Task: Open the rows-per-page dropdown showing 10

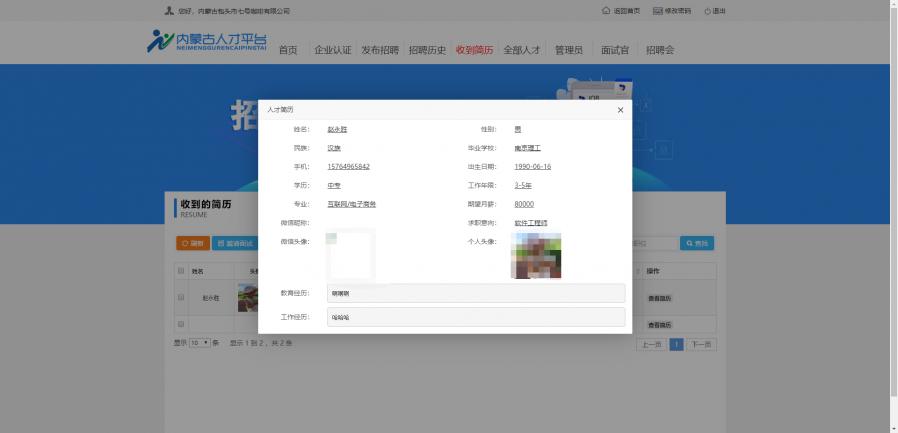Action: click(200, 343)
